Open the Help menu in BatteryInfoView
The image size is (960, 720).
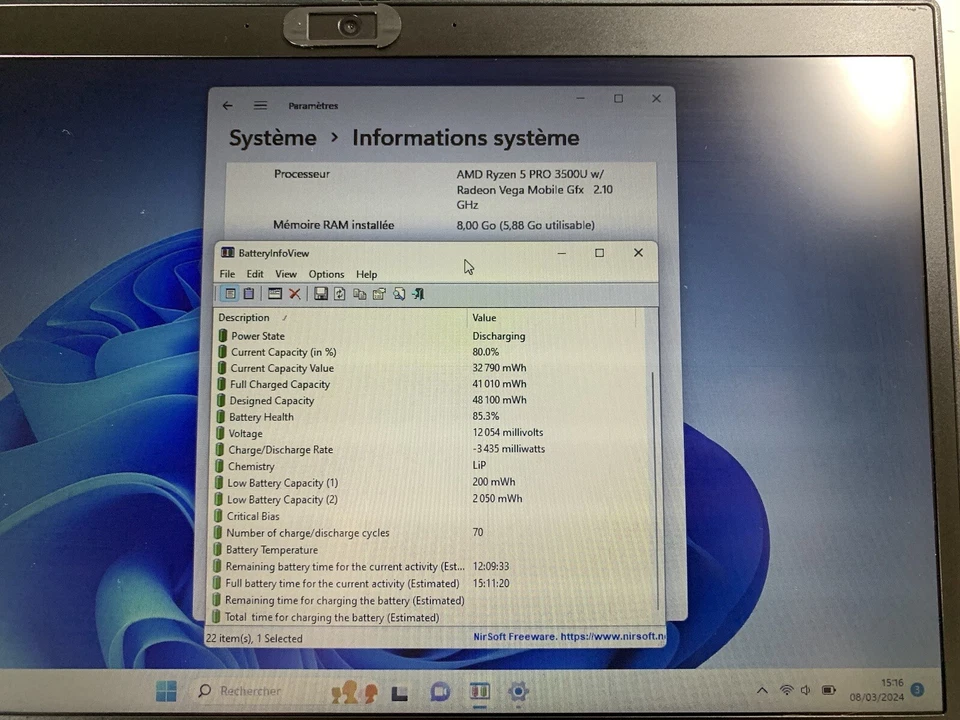coord(366,274)
